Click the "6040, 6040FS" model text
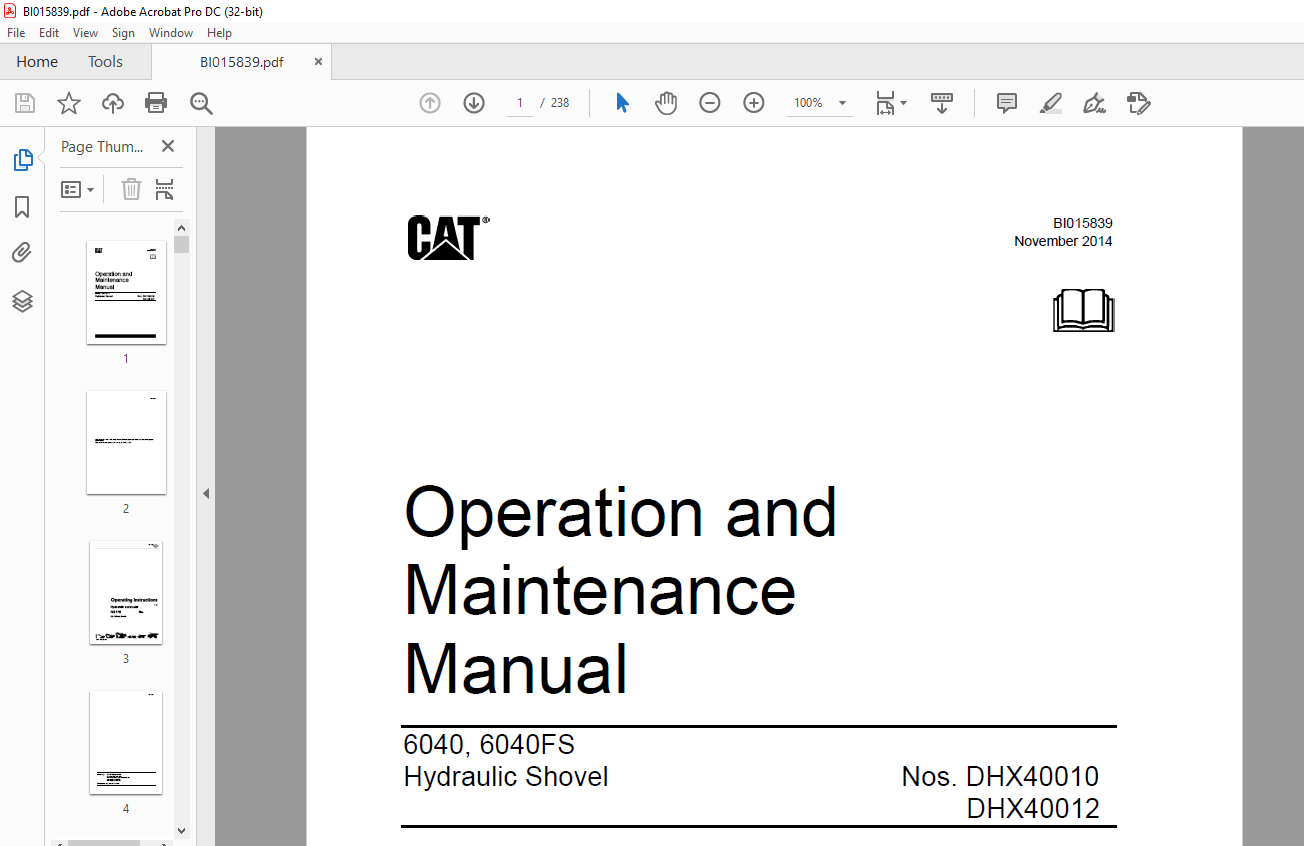The image size is (1304, 846). tap(489, 745)
